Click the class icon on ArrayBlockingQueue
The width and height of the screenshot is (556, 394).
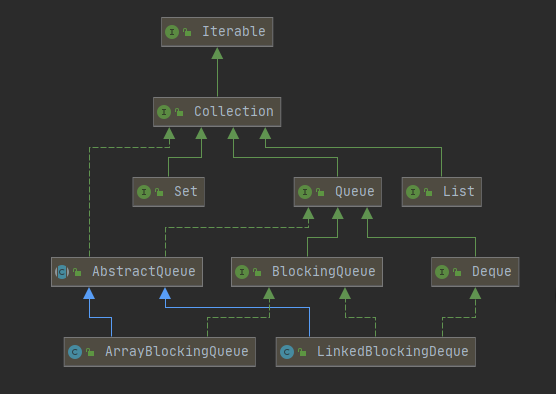click(x=75, y=352)
